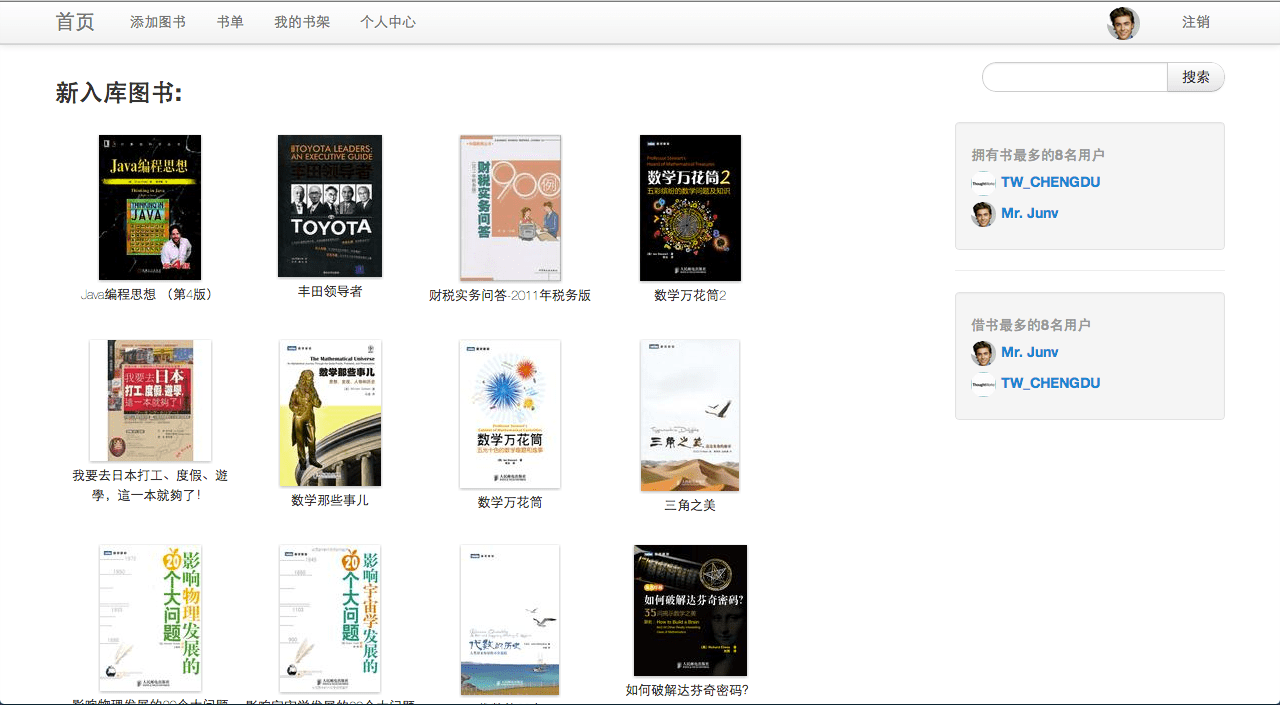Open the 财税实务问答 book cover
This screenshot has height=705, width=1280.
pyautogui.click(x=510, y=208)
